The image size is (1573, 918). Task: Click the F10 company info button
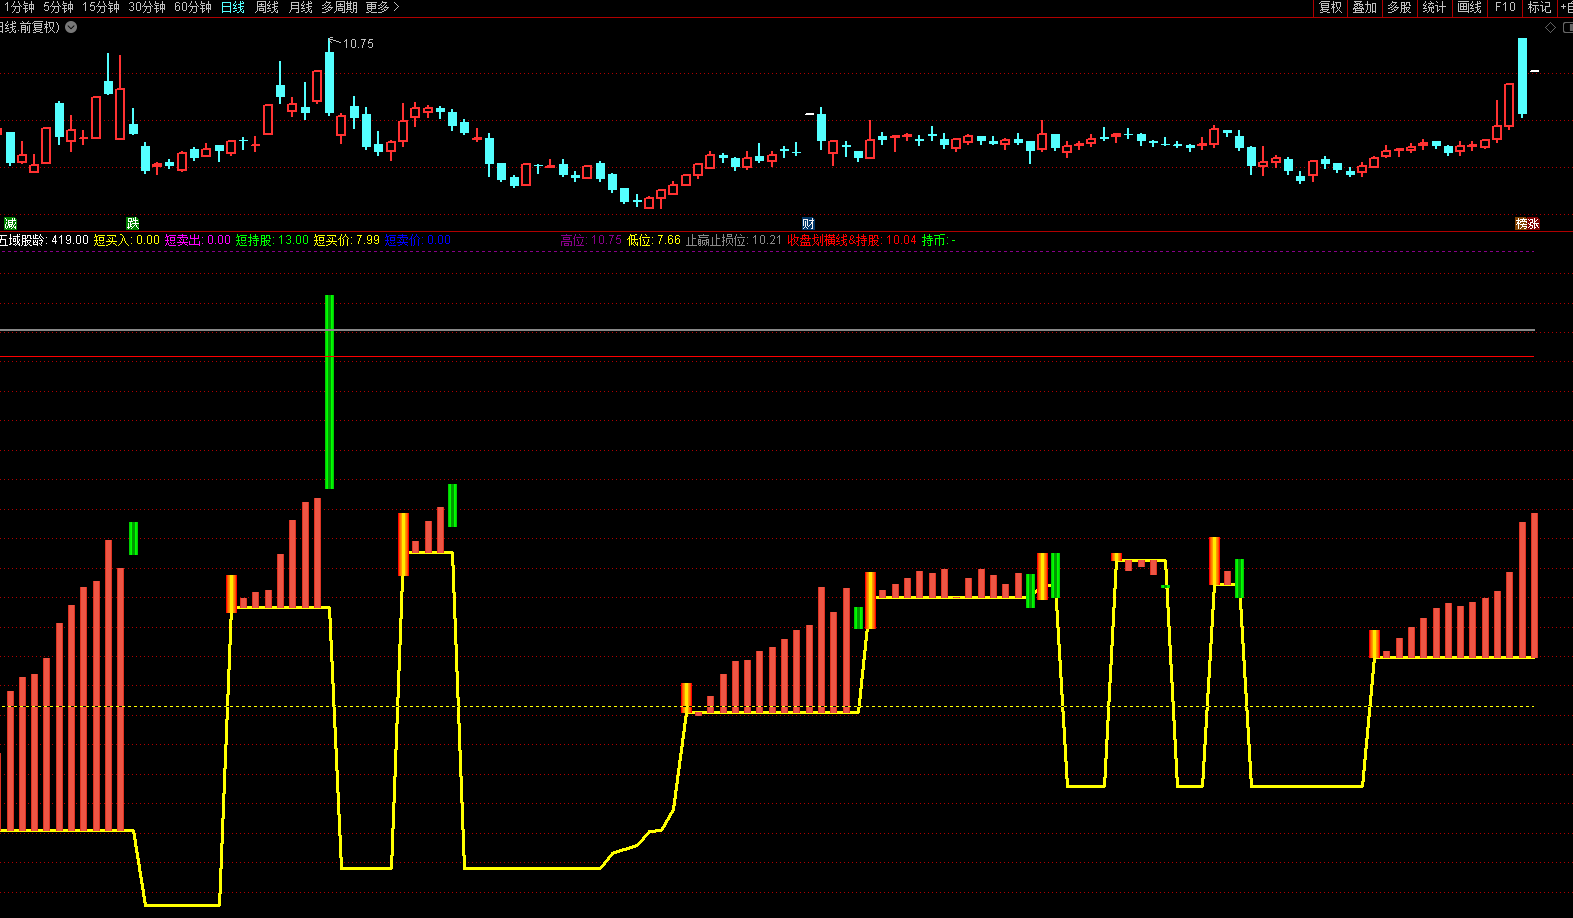pos(1505,7)
